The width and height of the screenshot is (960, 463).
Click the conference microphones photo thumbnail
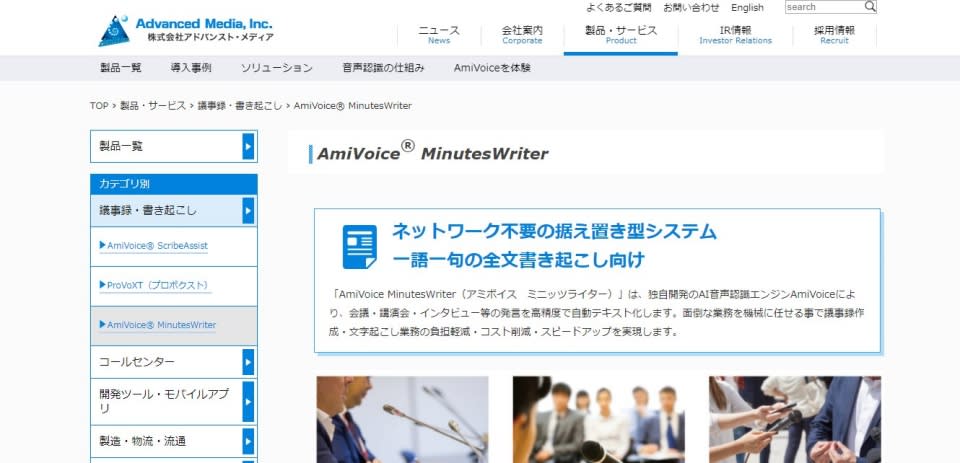402,420
